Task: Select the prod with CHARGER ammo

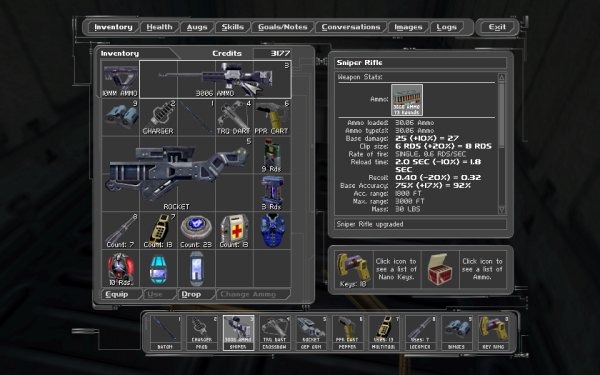Action: click(158, 117)
